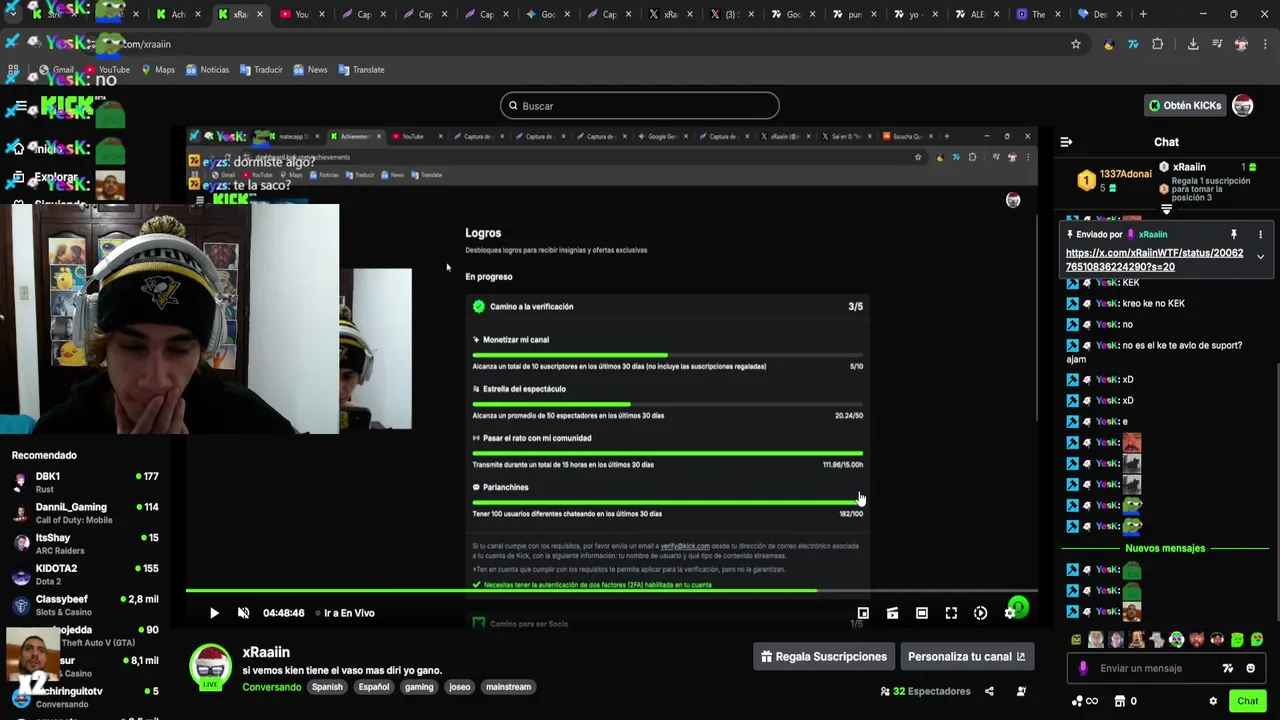The width and height of the screenshot is (1280, 720).
Task: Open Noticias bookmark
Action: click(x=207, y=70)
